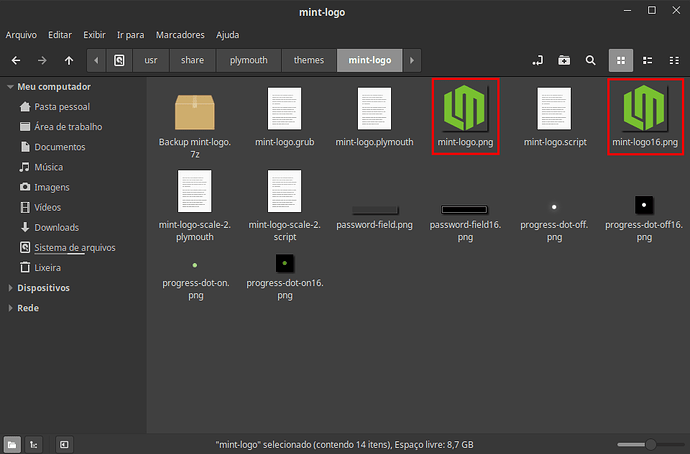The width and height of the screenshot is (690, 454).
Task: Go up to the parent folder
Action: pyautogui.click(x=69, y=60)
